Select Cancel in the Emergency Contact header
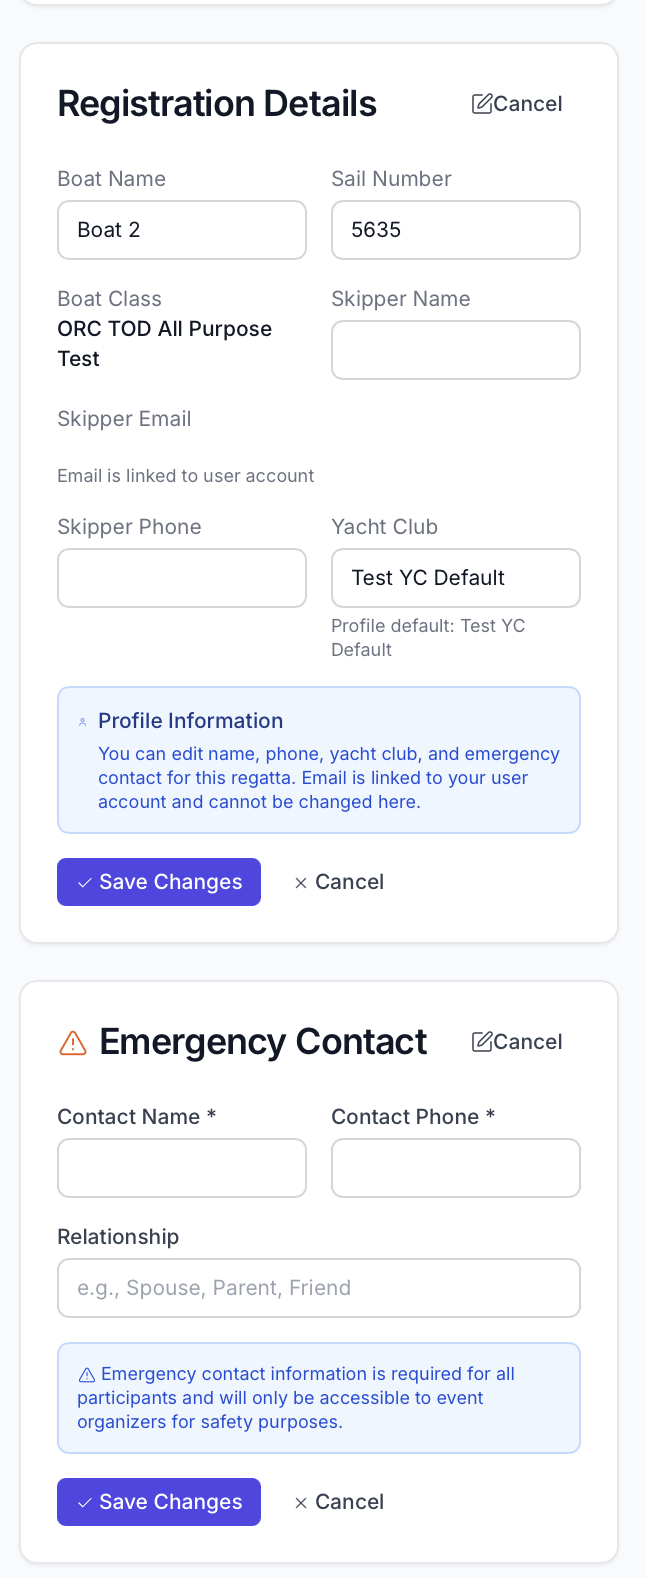Viewport: 646px width, 1578px height. click(530, 1041)
